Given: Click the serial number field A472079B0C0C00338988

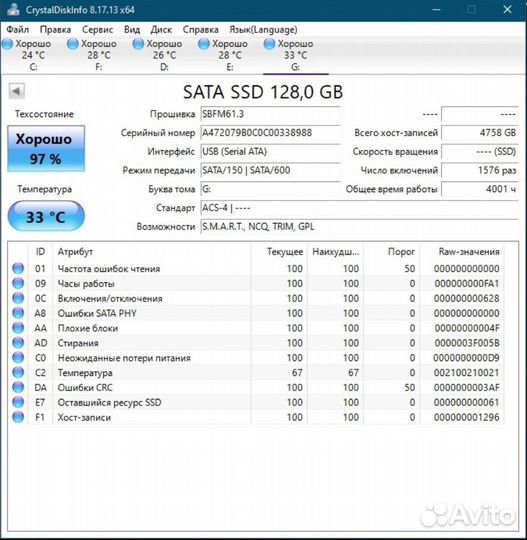Looking at the screenshot, I should point(270,133).
